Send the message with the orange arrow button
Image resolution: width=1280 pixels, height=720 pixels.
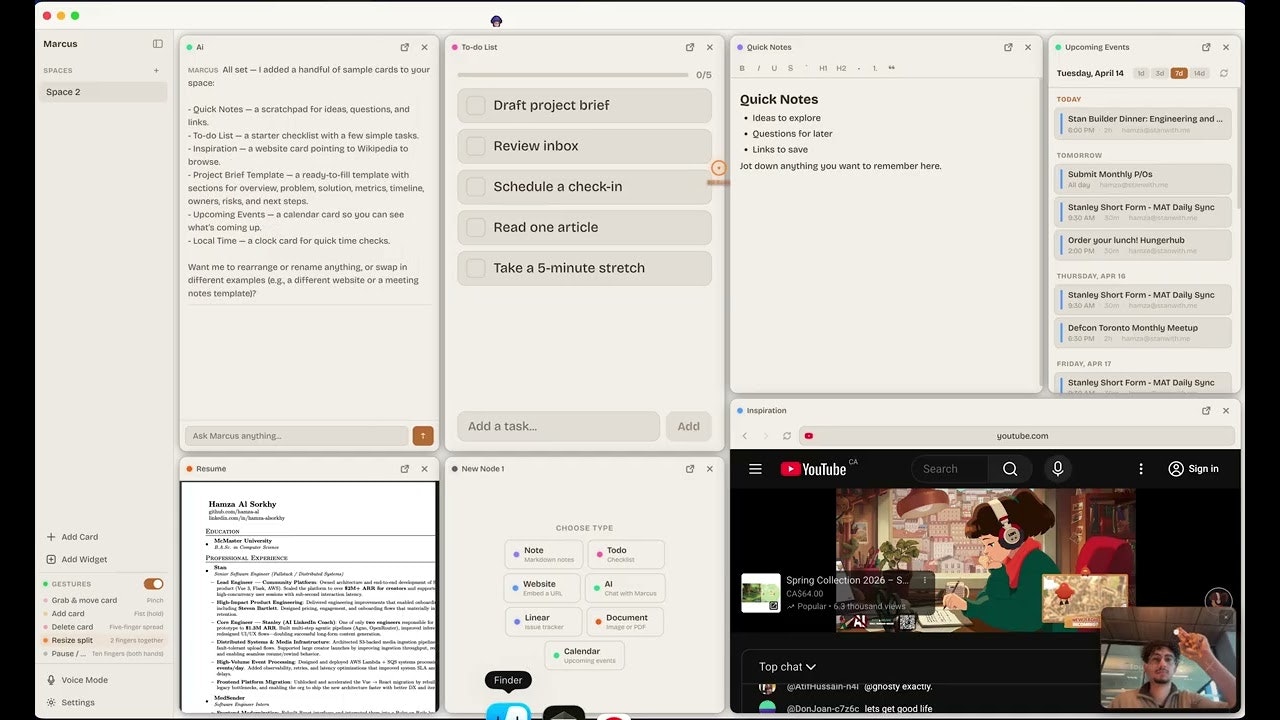click(423, 436)
